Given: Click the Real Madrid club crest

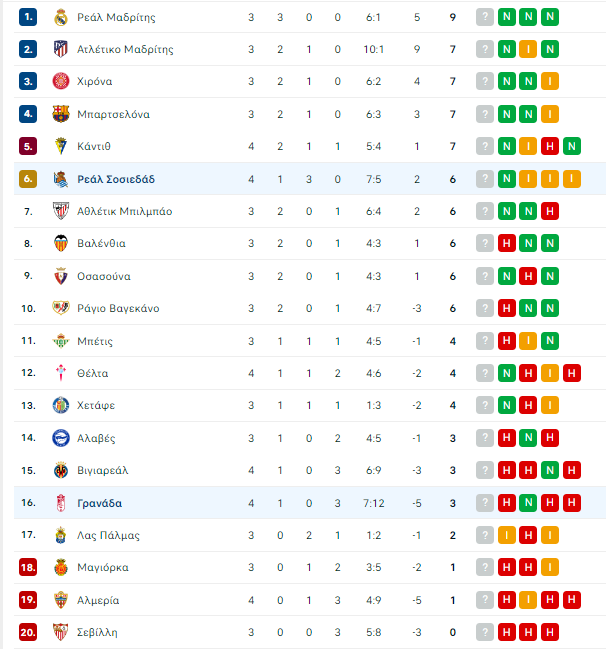Looking at the screenshot, I should click(x=61, y=17).
